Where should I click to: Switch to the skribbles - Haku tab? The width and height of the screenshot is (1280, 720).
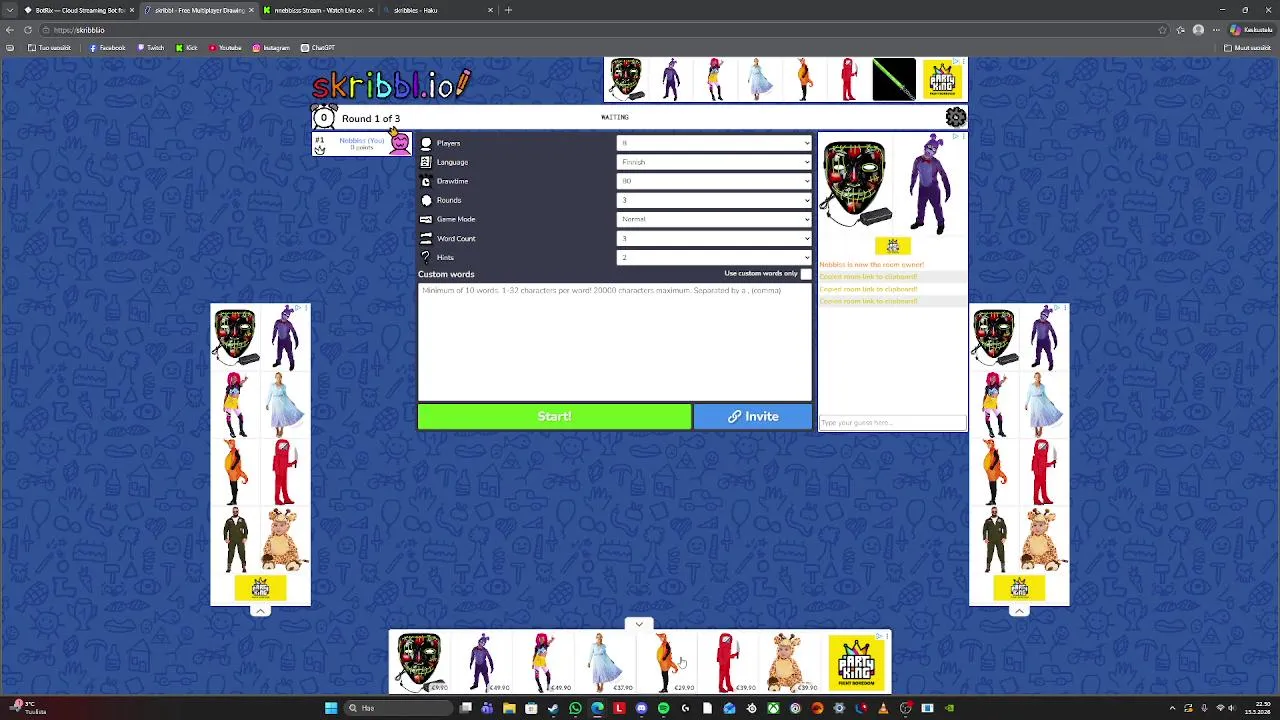pyautogui.click(x=438, y=10)
